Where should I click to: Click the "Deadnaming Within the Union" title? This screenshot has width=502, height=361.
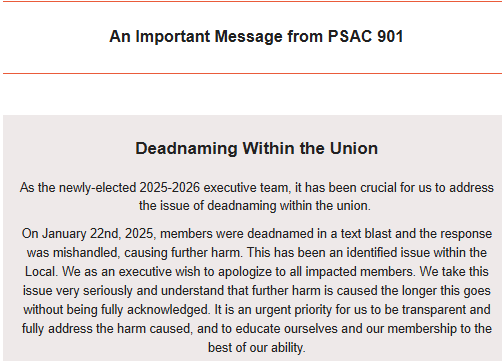click(x=256, y=148)
